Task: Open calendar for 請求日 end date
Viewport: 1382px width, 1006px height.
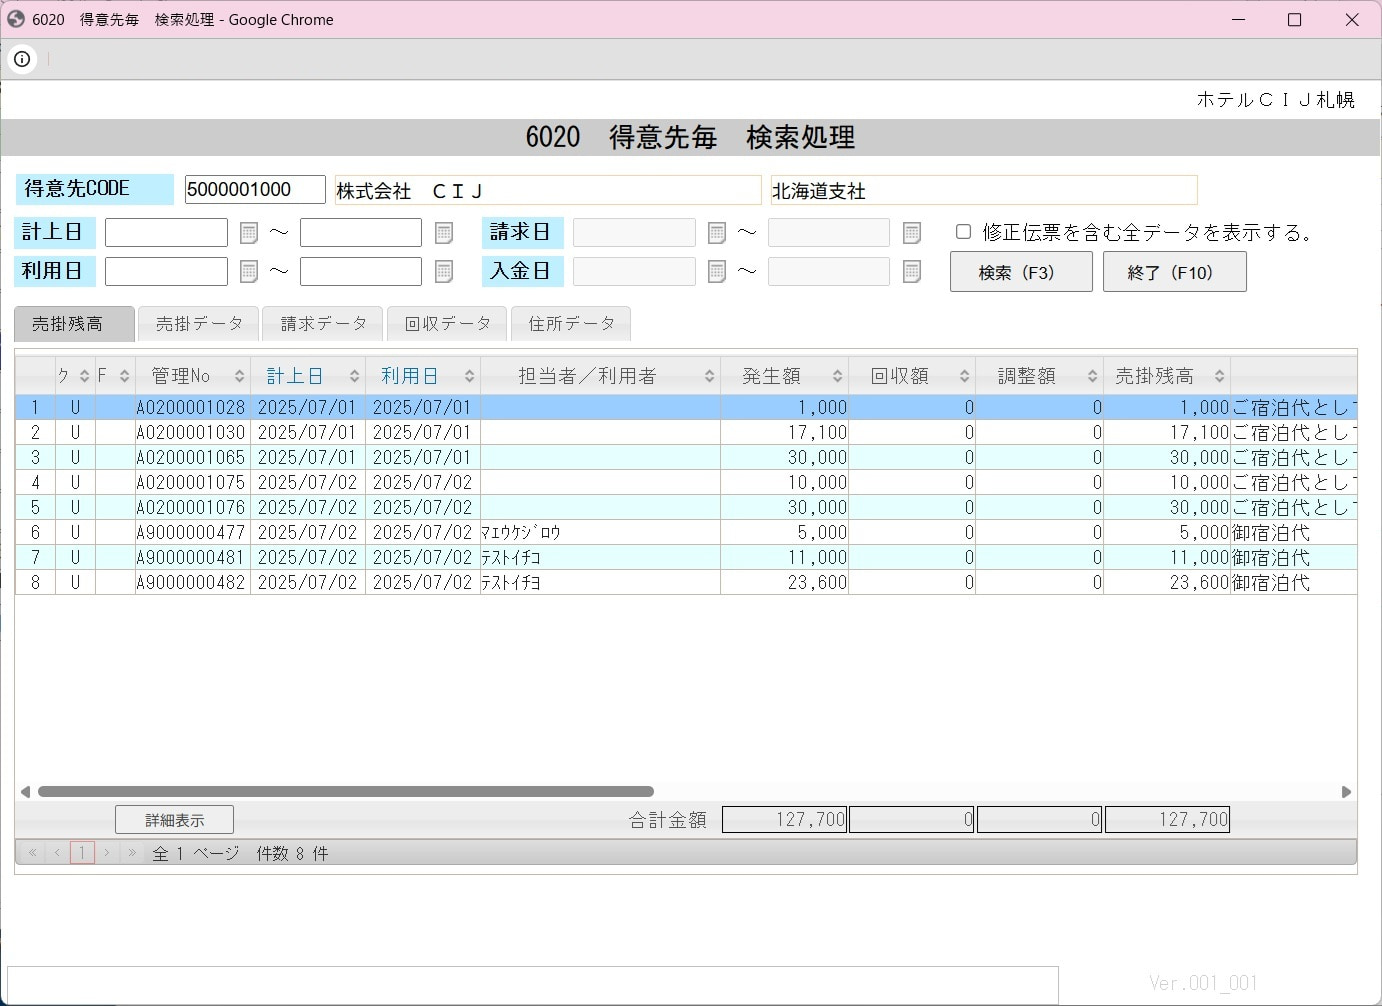Action: click(x=911, y=233)
